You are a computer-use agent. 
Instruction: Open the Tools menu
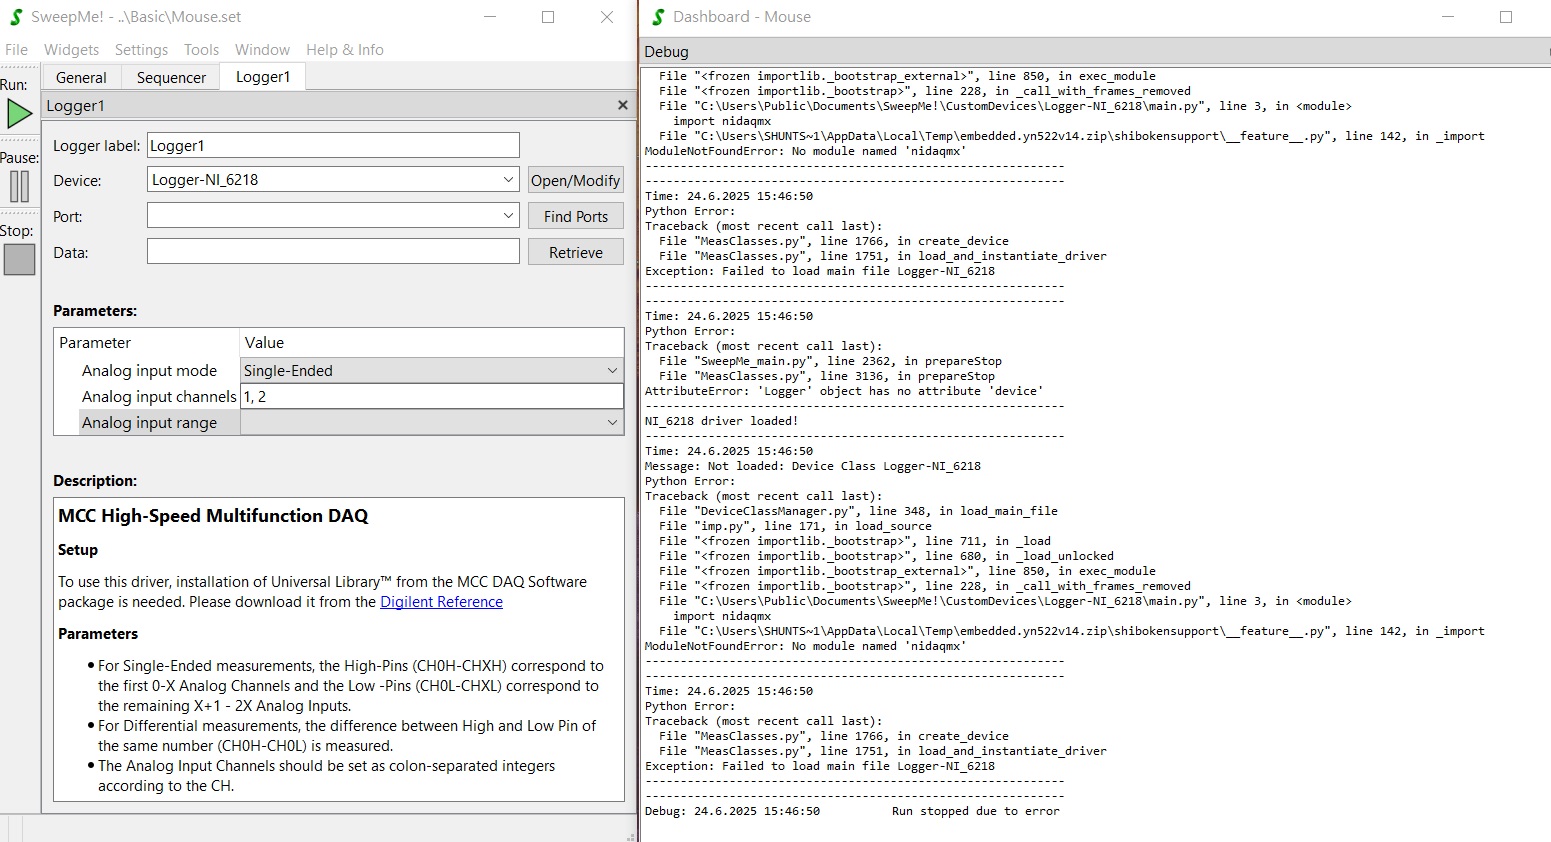pyautogui.click(x=201, y=50)
